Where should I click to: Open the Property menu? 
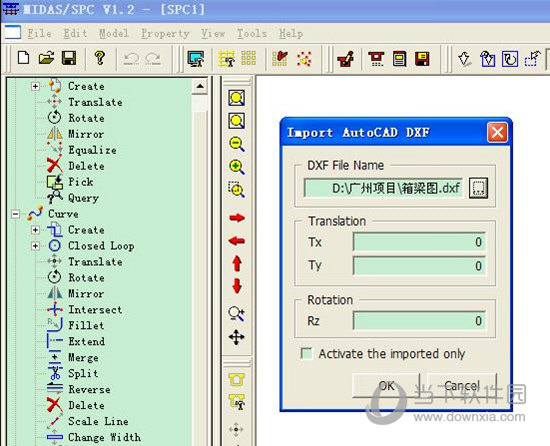tap(165, 34)
